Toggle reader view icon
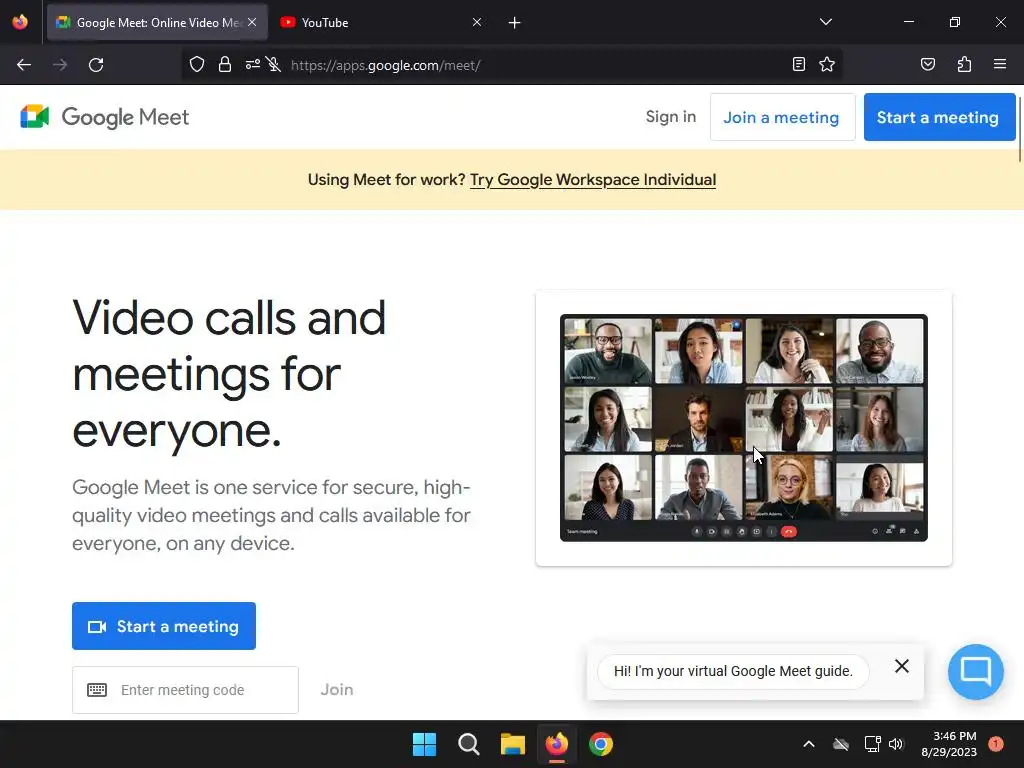Image resolution: width=1024 pixels, height=768 pixels. (799, 64)
